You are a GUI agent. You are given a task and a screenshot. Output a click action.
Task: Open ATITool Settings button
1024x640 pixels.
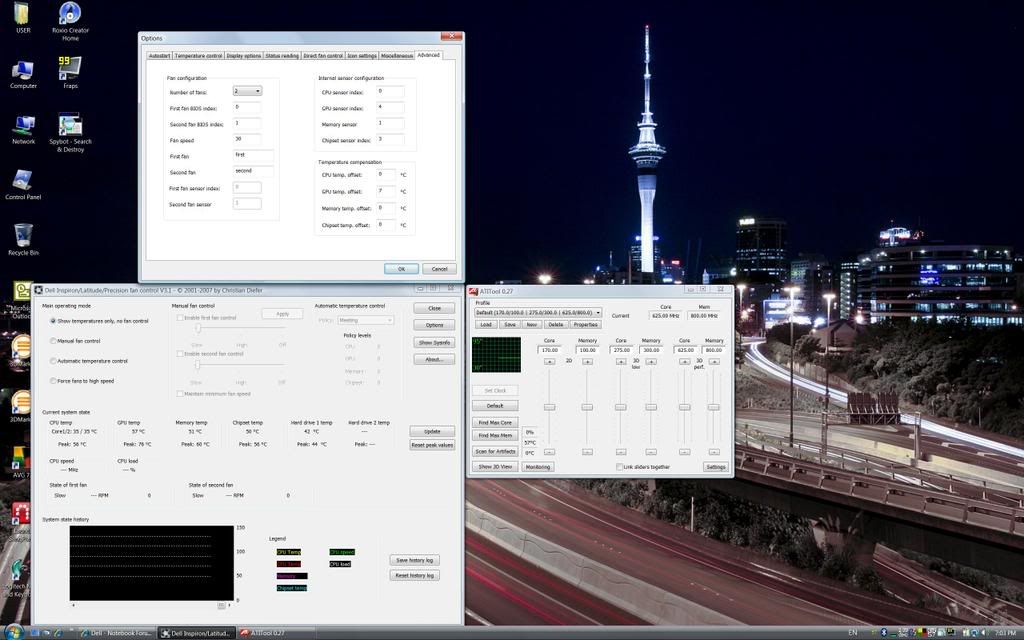point(716,467)
